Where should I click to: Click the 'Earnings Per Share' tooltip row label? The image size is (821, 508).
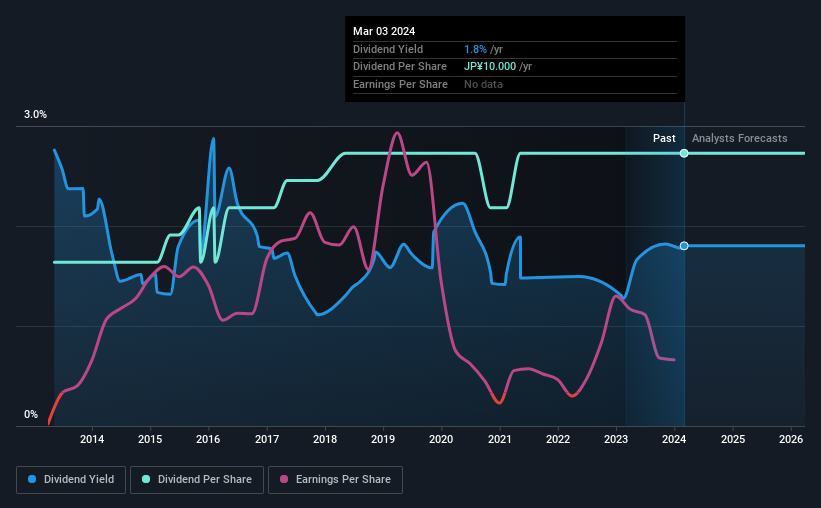(x=401, y=84)
